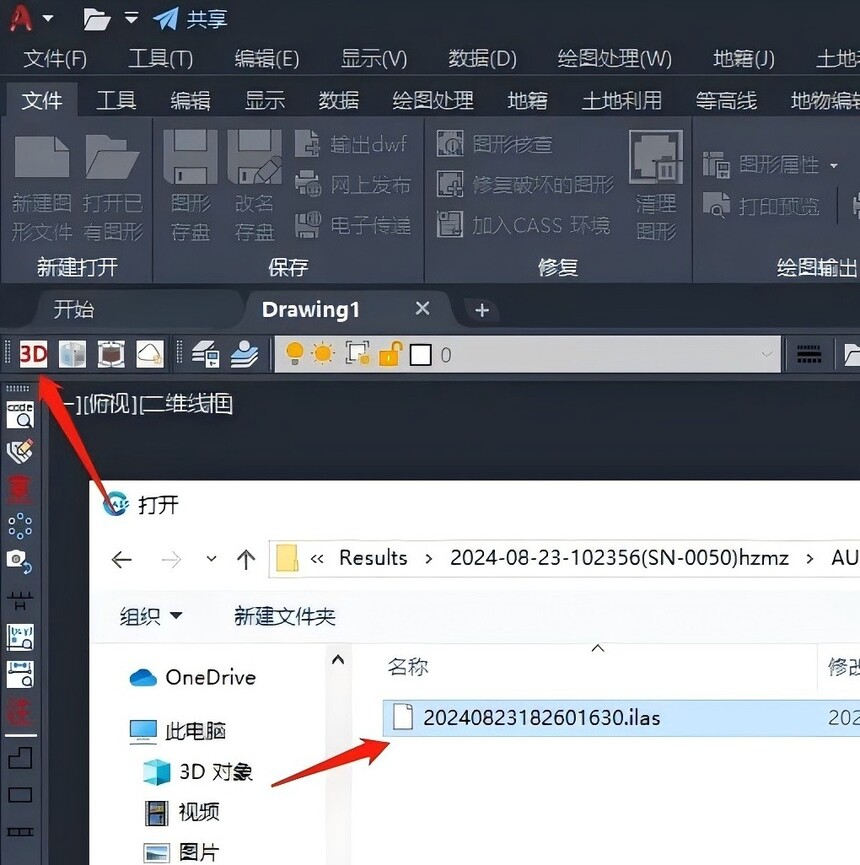Click the camera with rotate arrow icon
The width and height of the screenshot is (860, 865).
point(20,562)
